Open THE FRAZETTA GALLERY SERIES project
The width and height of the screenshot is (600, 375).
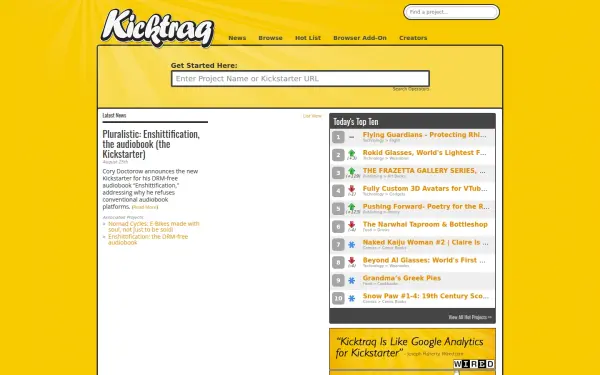pyautogui.click(x=424, y=171)
